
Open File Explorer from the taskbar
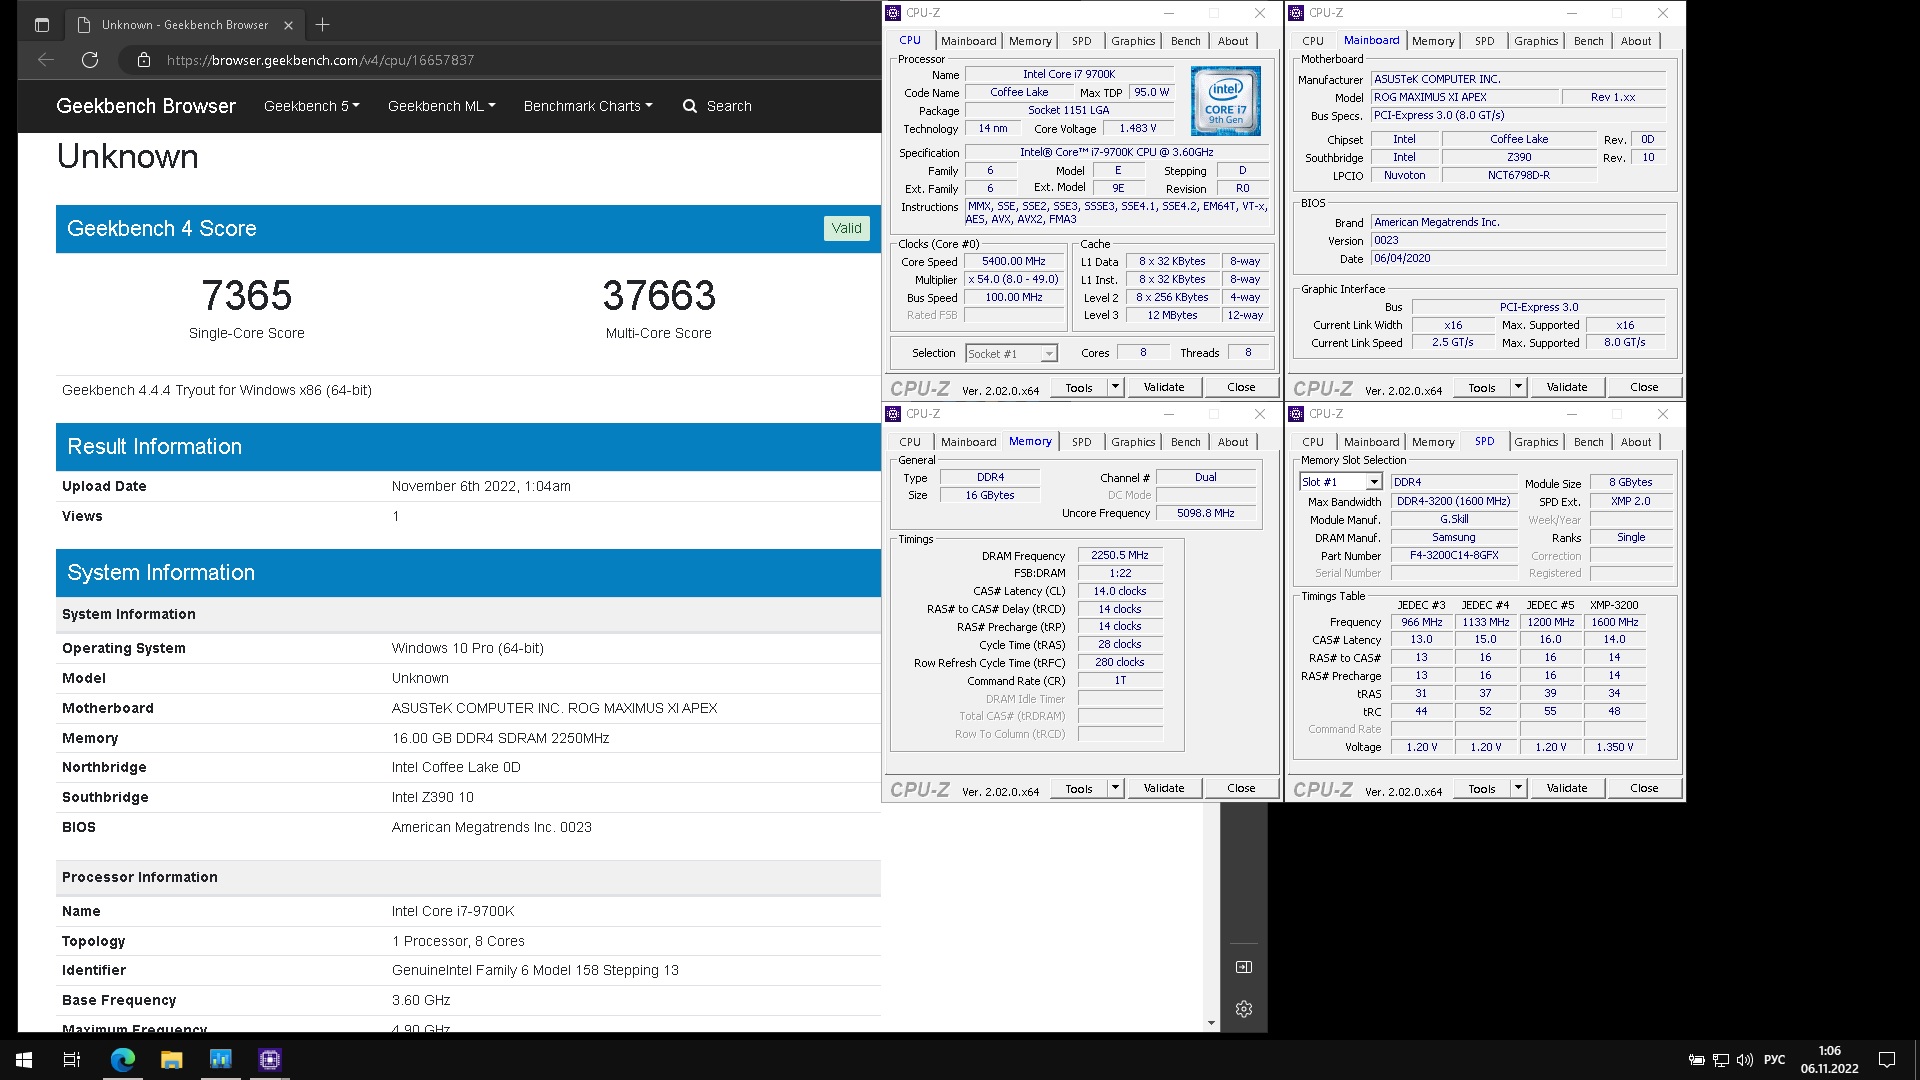(172, 1060)
